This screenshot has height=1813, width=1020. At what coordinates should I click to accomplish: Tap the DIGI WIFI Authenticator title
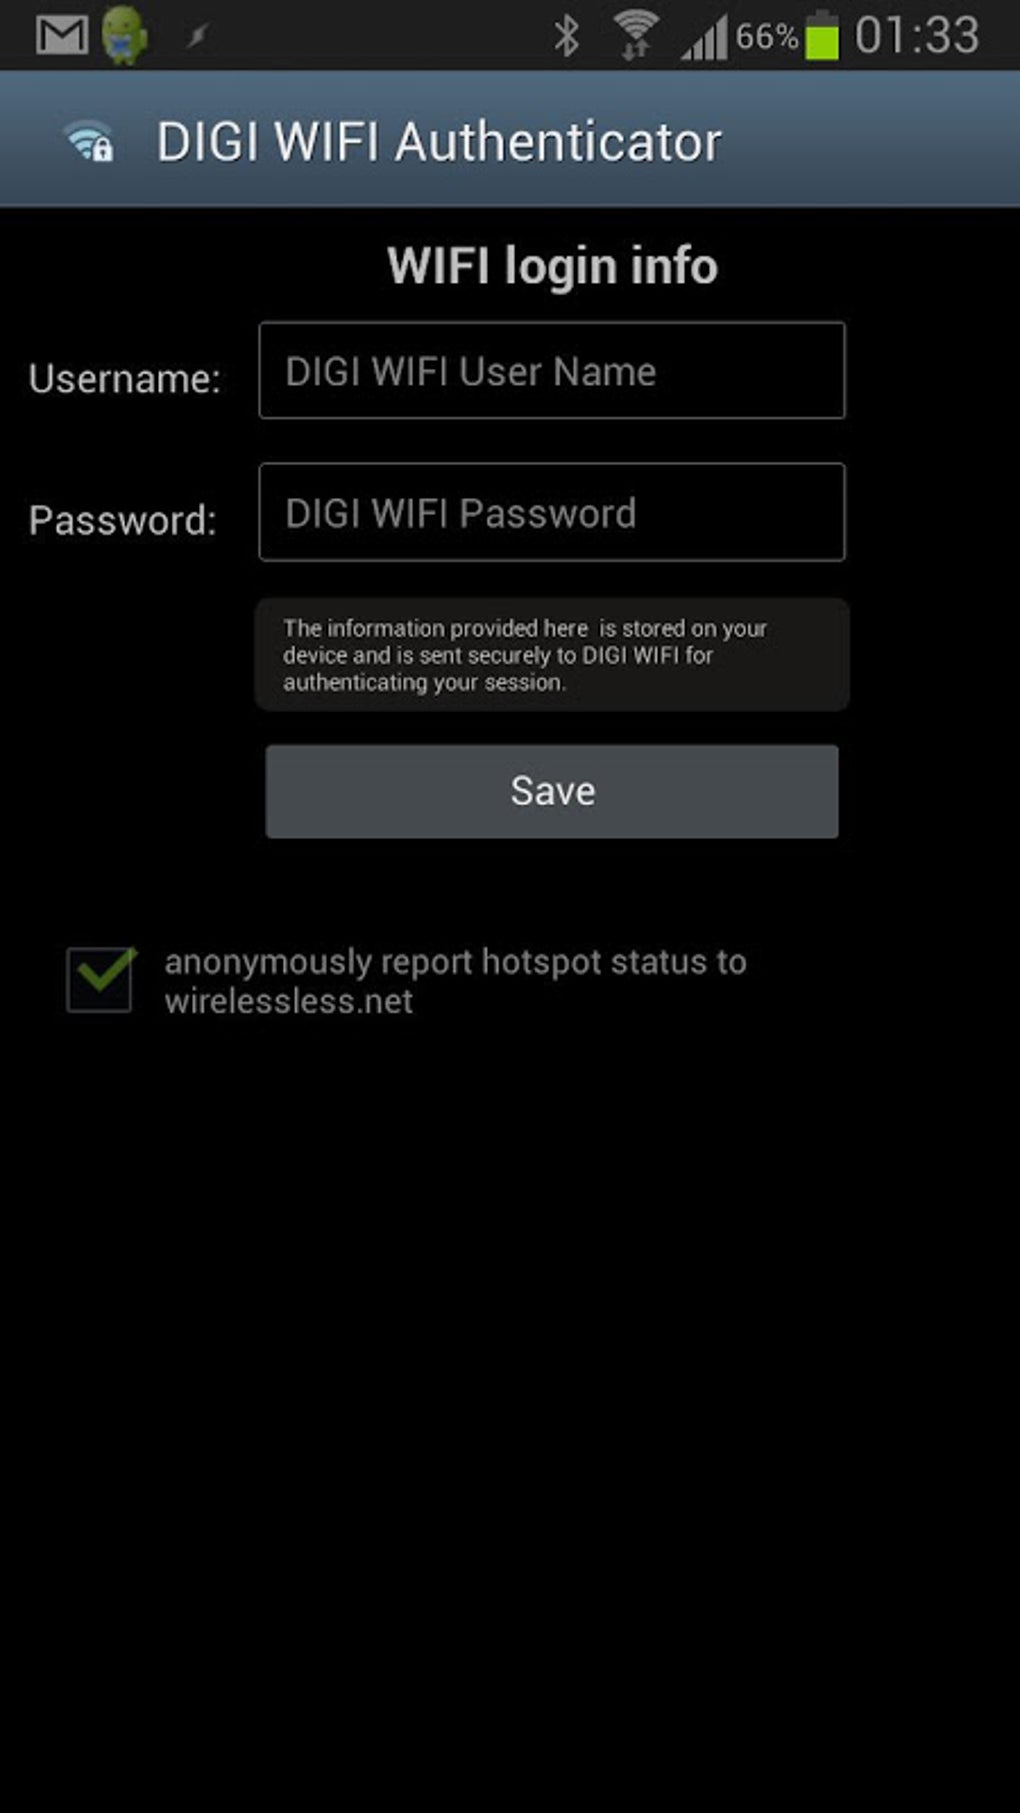tap(439, 141)
